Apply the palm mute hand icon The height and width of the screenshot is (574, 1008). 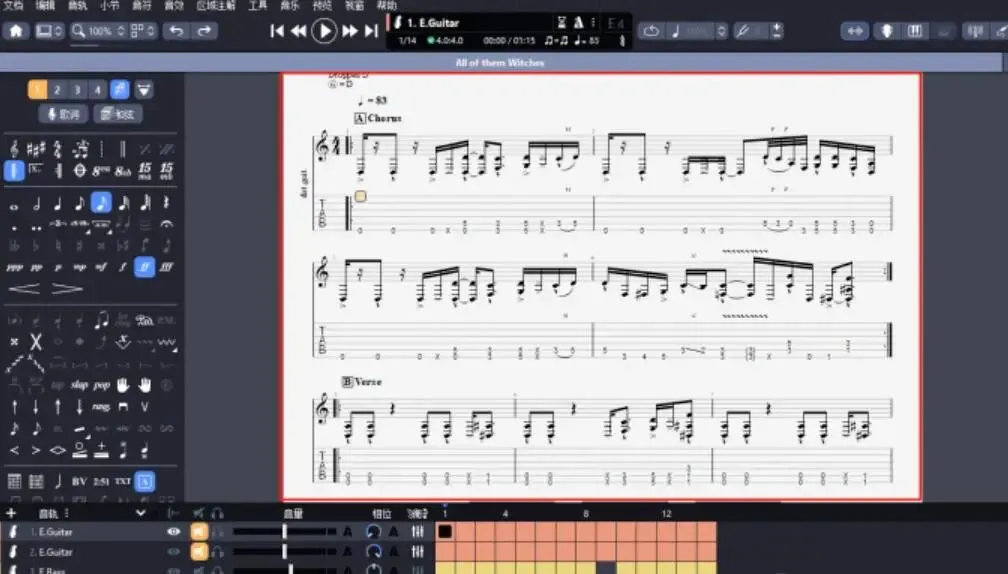123,385
